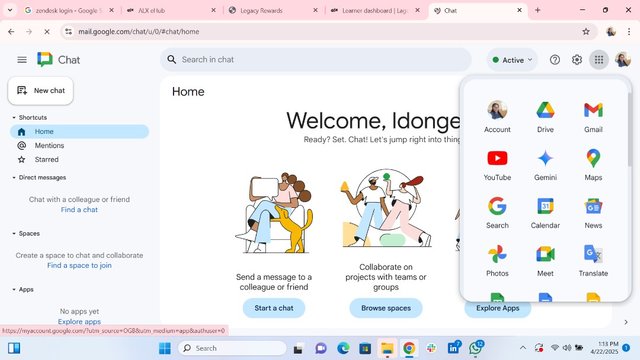Click the apps launcher scrollbar
Viewport: 640px width, 360px height.
[629, 129]
